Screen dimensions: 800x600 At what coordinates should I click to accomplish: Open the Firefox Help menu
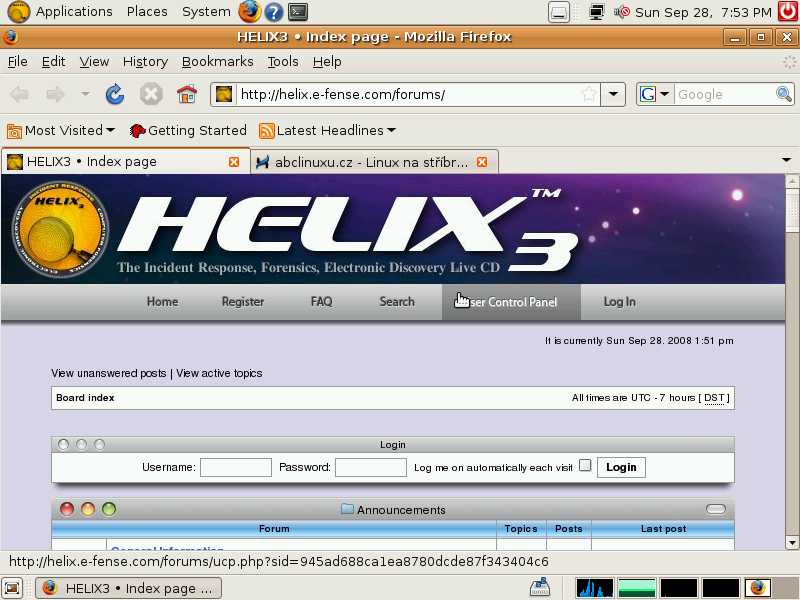click(327, 62)
